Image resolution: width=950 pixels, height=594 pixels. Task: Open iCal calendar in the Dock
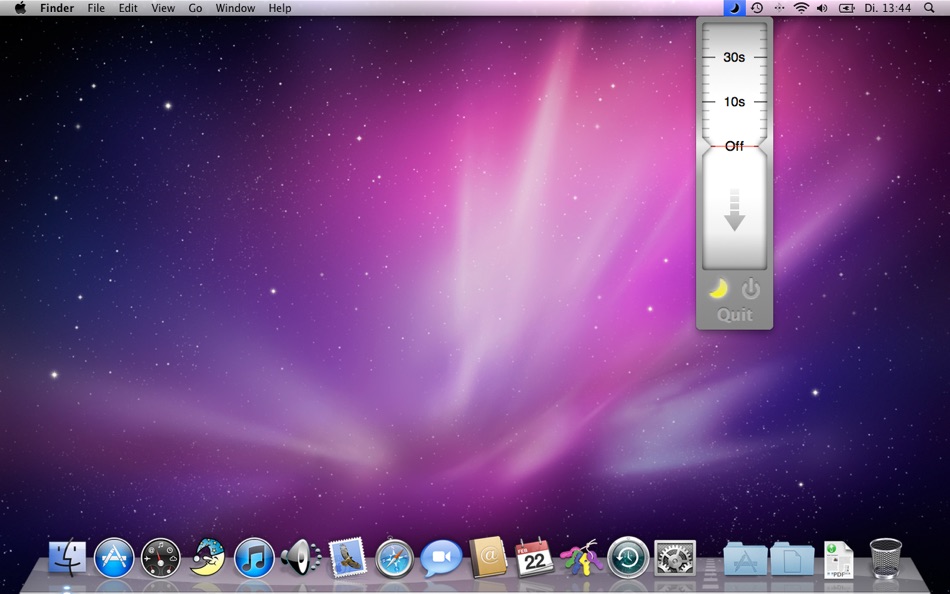pyautogui.click(x=534, y=557)
